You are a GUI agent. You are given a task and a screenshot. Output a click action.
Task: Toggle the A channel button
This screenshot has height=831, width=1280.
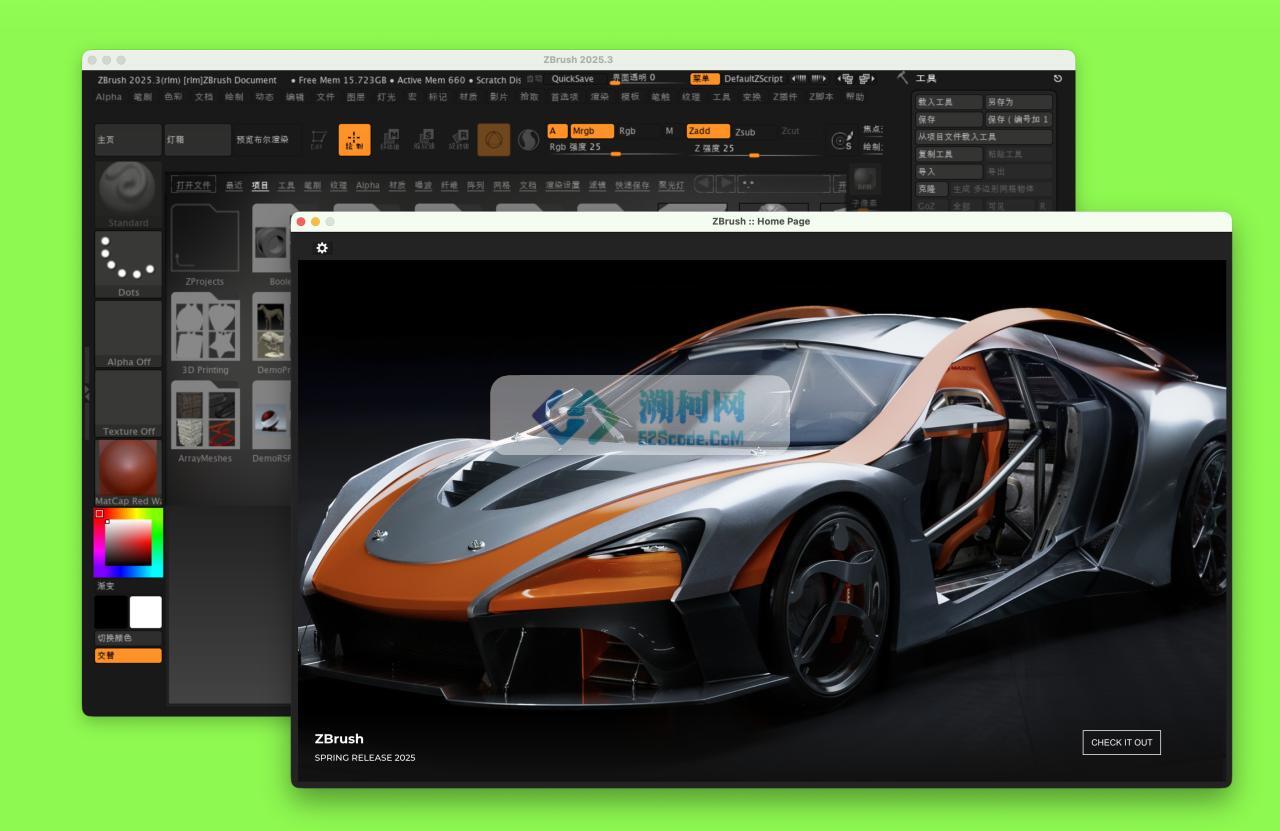557,131
